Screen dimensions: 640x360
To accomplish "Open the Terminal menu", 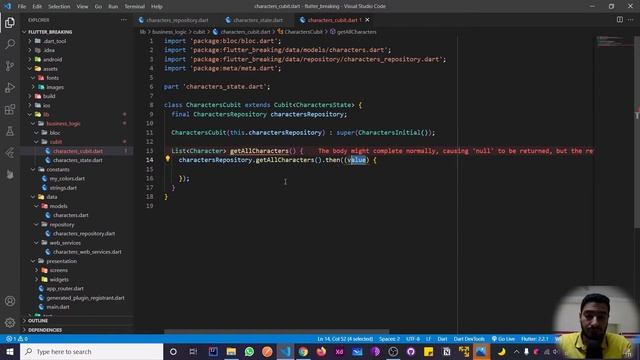I will click(x=134, y=6).
